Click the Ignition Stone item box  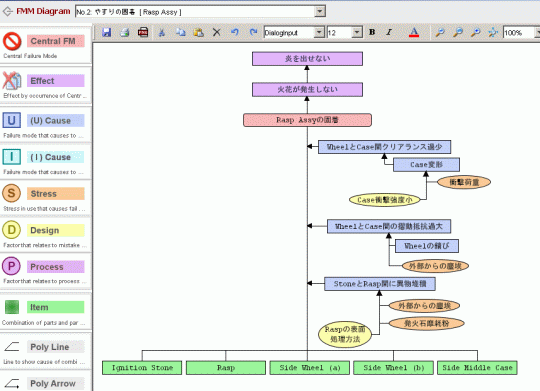pos(142,368)
